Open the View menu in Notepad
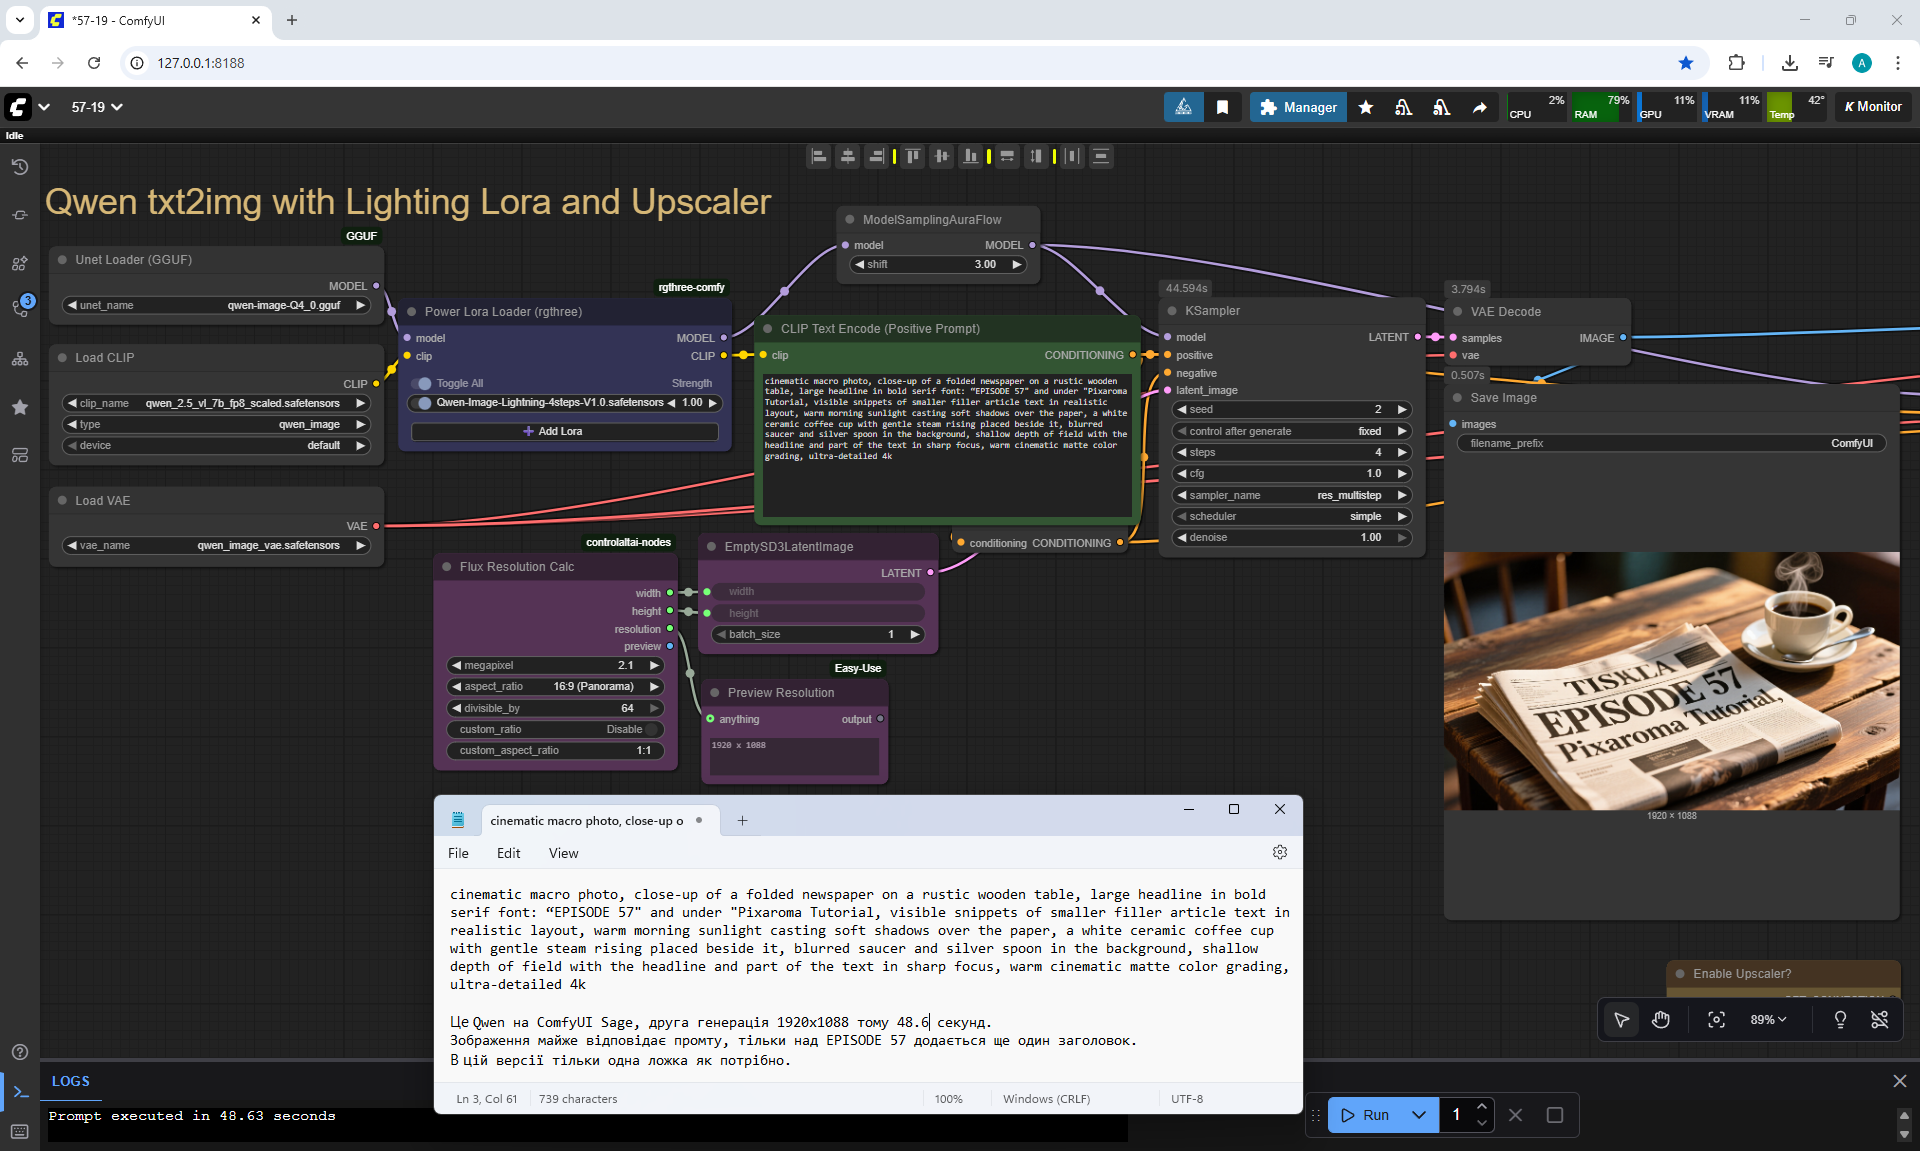 [x=563, y=853]
